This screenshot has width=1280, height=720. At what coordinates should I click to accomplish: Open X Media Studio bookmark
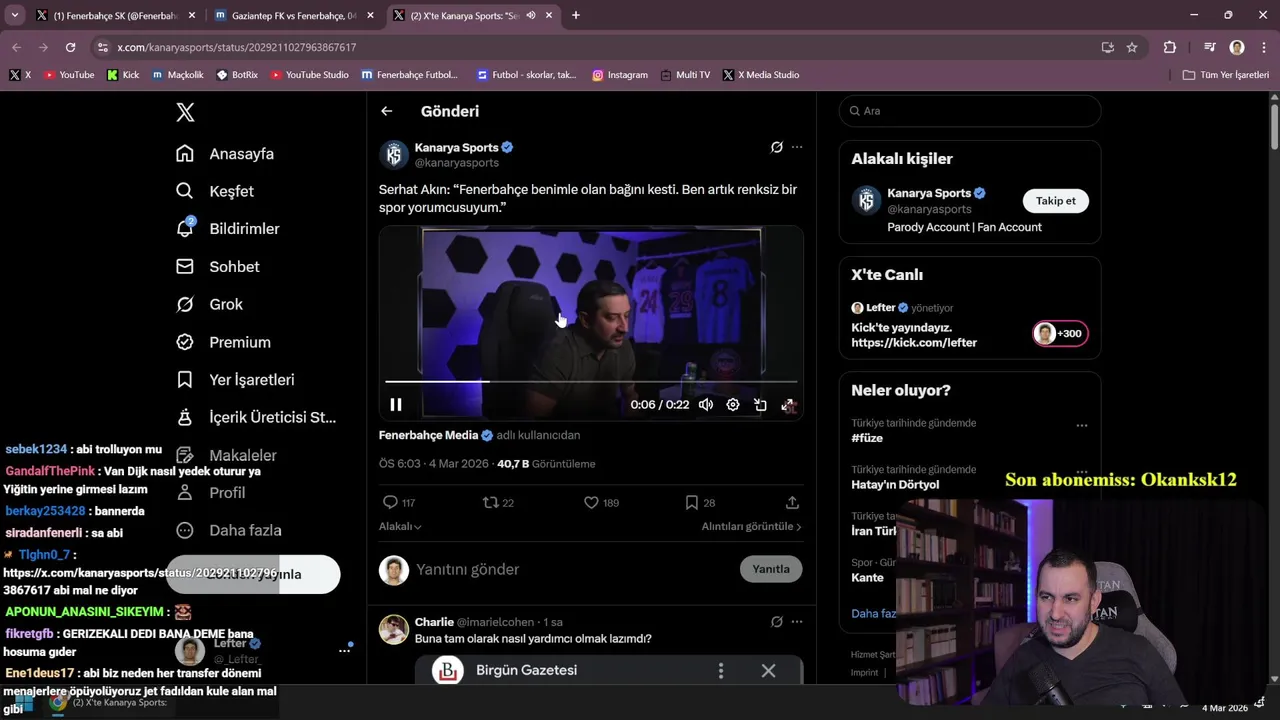click(761, 75)
